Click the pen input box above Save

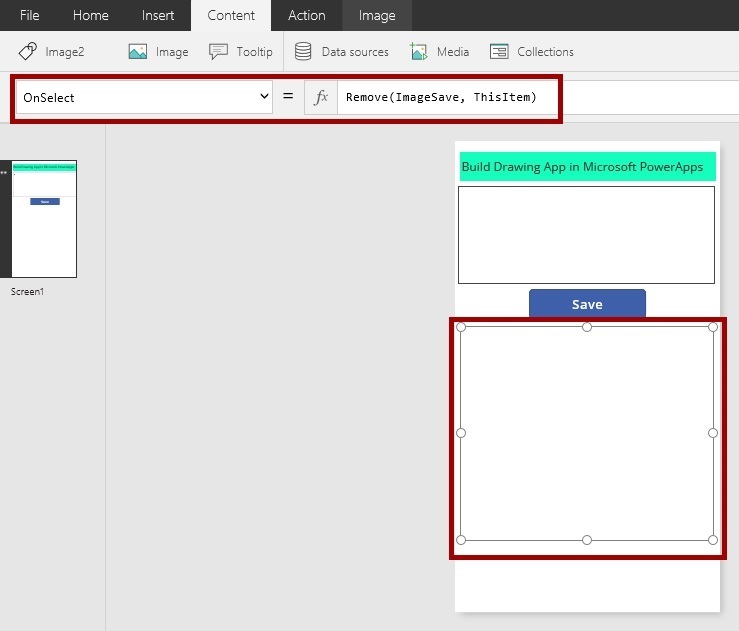pos(586,235)
